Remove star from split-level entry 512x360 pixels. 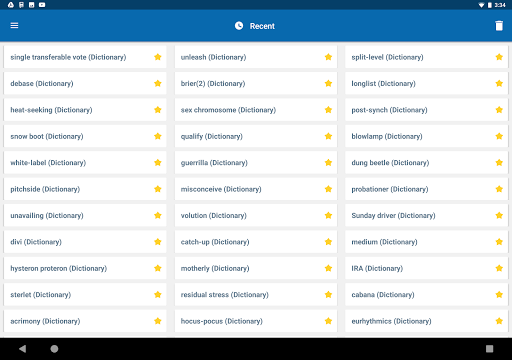pyautogui.click(x=499, y=57)
